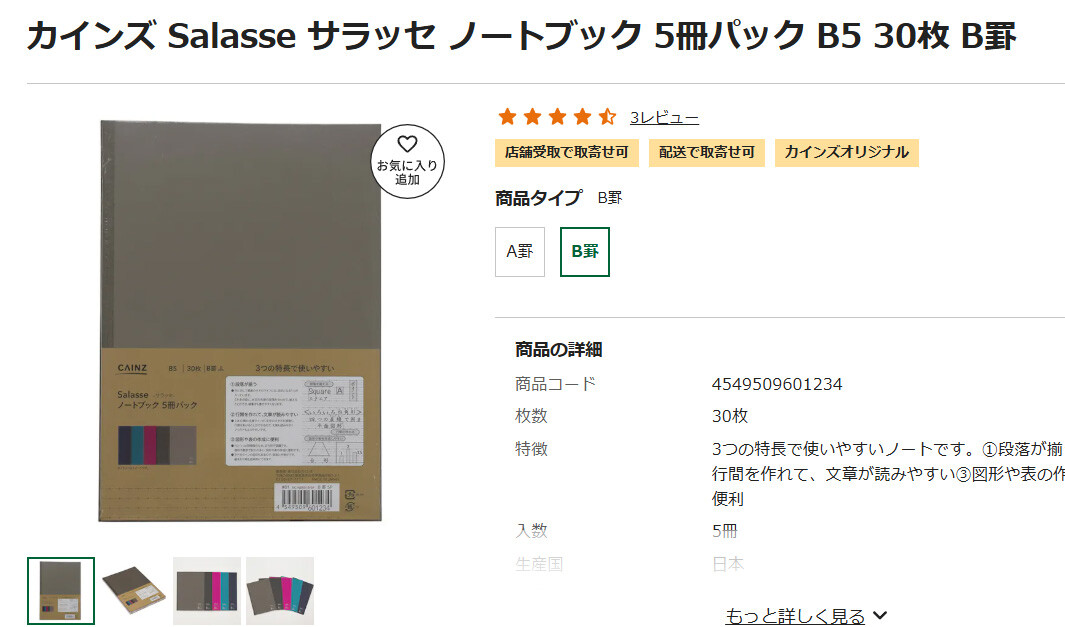This screenshot has height=627, width=1065.
Task: Open the 3レビュー reviews link
Action: (x=664, y=118)
